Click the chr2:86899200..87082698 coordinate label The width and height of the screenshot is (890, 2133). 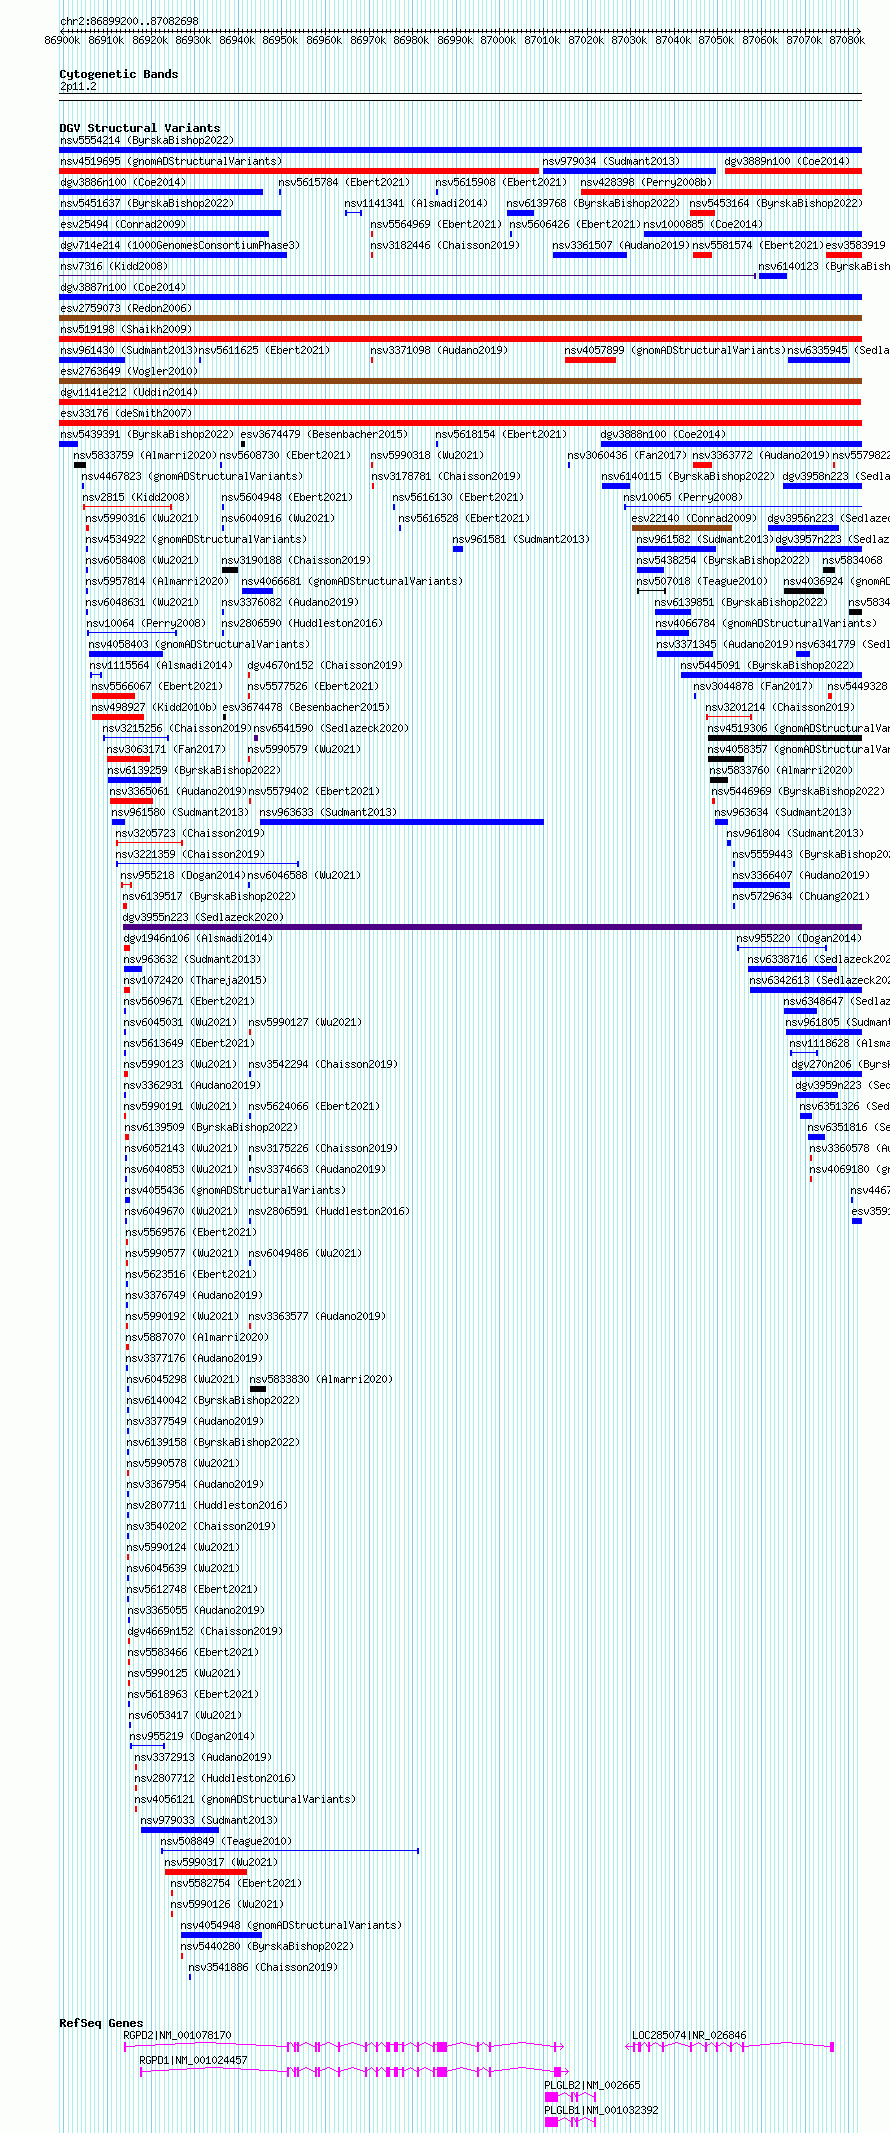point(129,21)
